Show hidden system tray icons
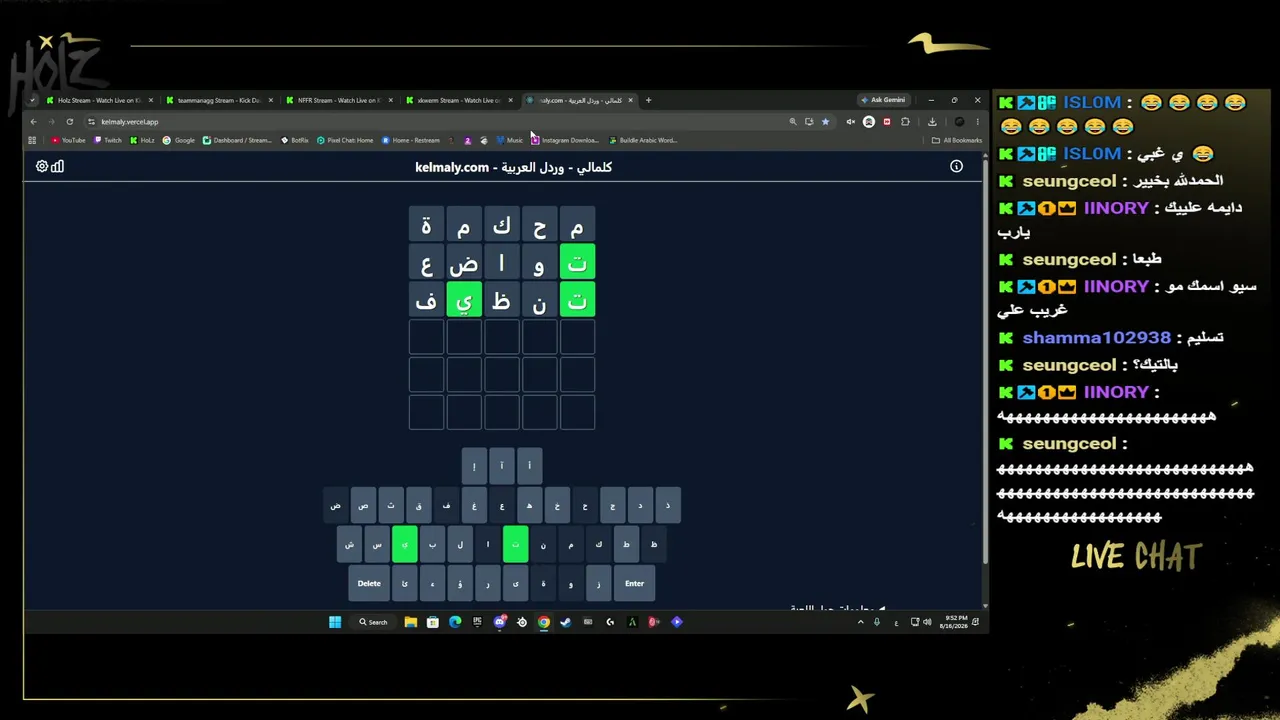The height and width of the screenshot is (720, 1280). (x=860, y=622)
